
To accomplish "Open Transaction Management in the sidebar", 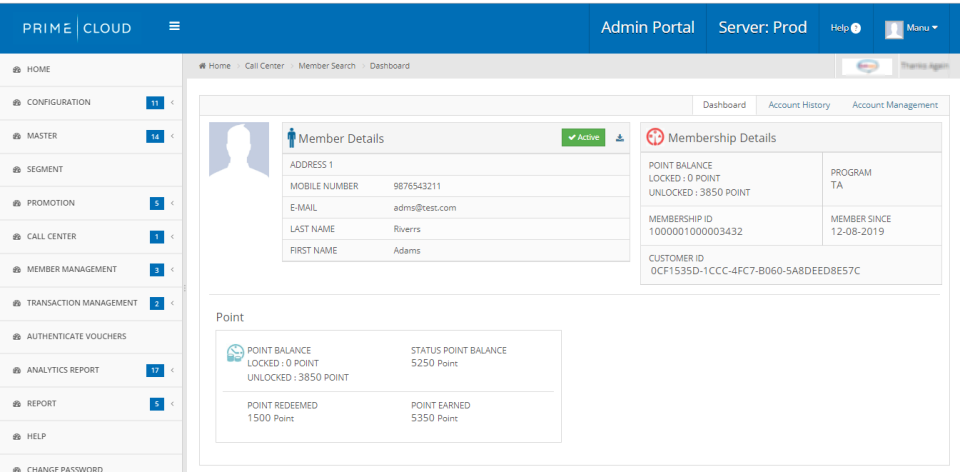I will (x=91, y=303).
